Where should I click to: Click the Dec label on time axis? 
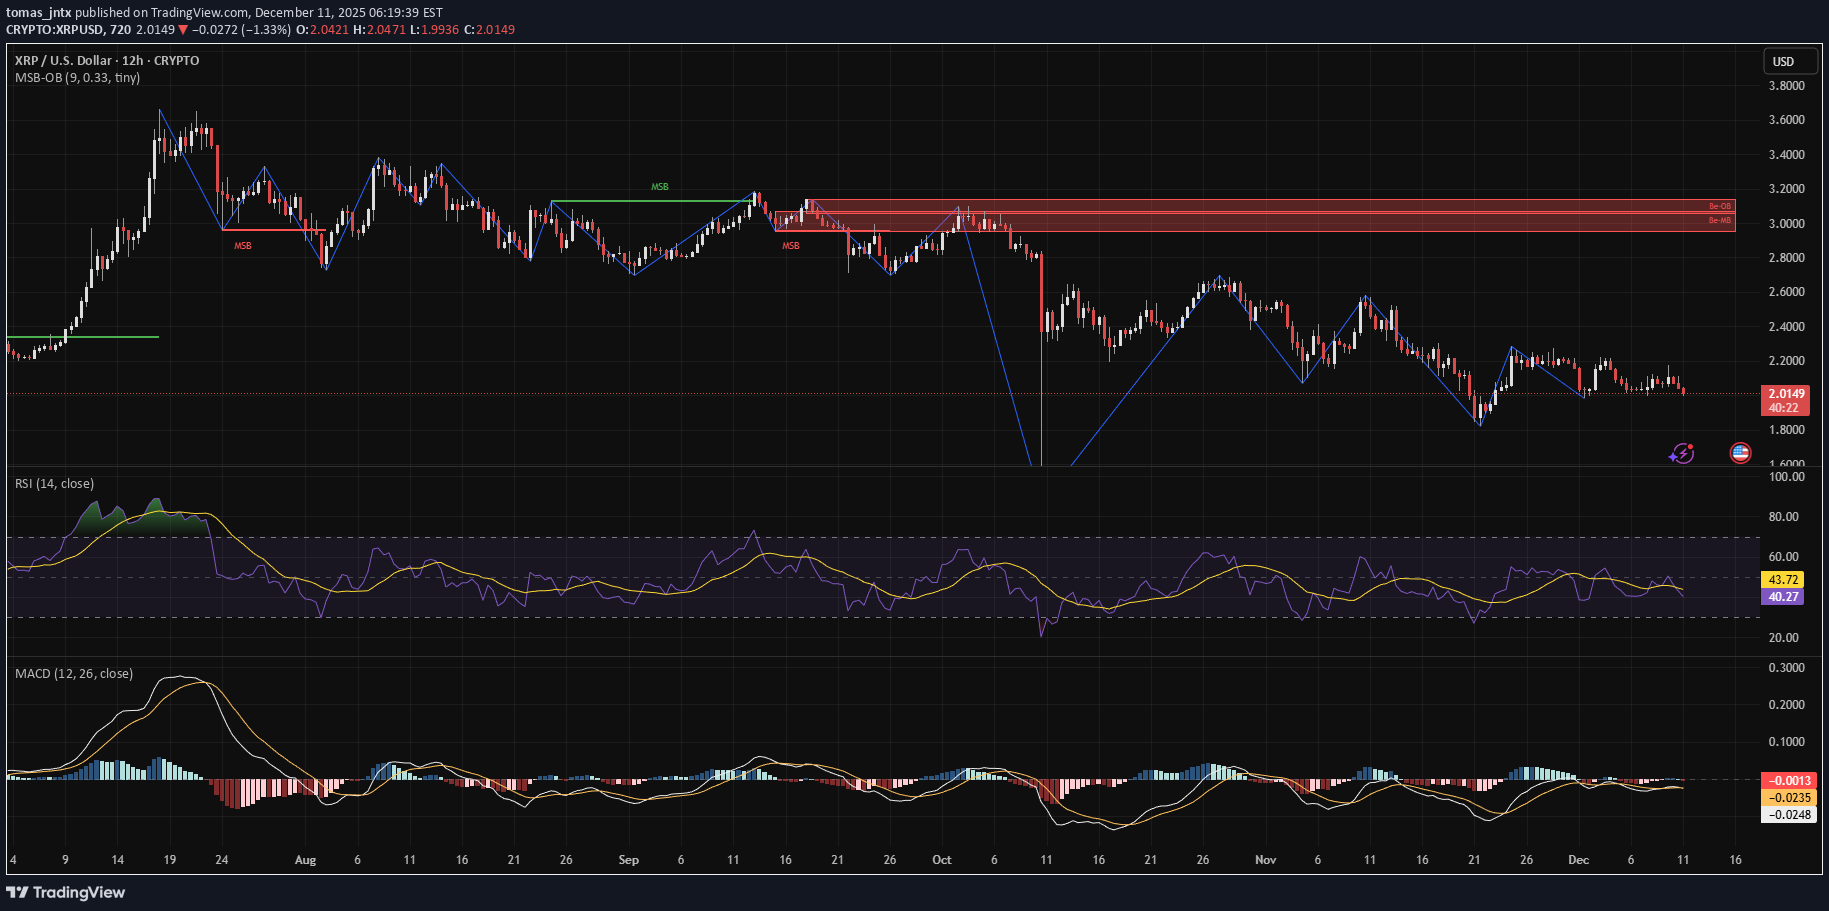(x=1578, y=860)
